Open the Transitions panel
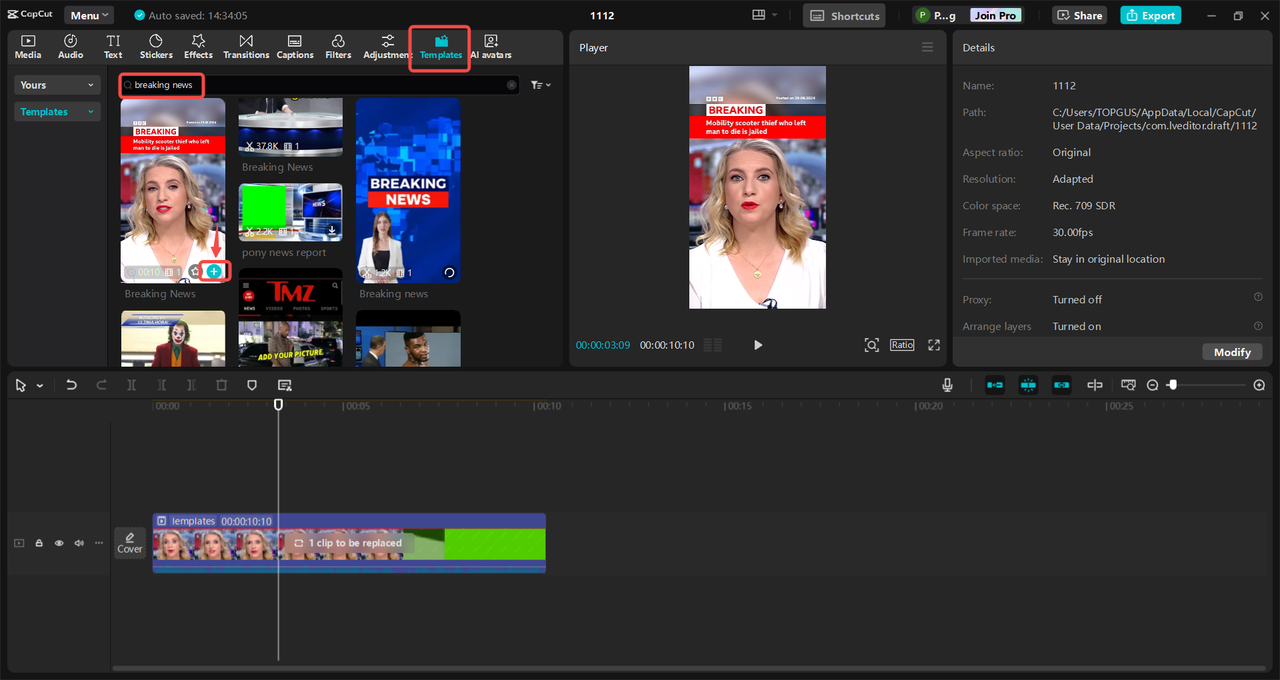The image size is (1280, 680). point(246,46)
